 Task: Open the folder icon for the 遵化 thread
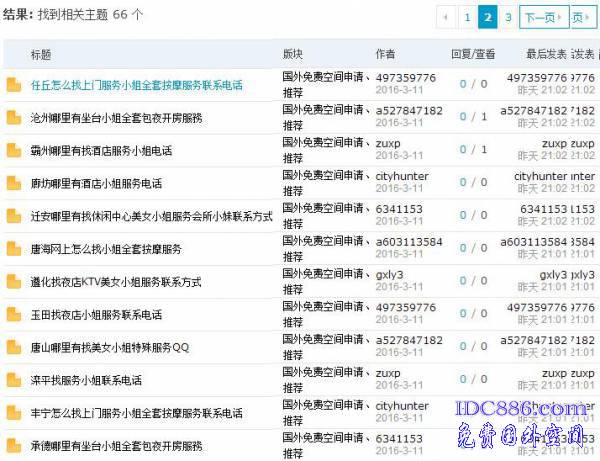point(13,282)
